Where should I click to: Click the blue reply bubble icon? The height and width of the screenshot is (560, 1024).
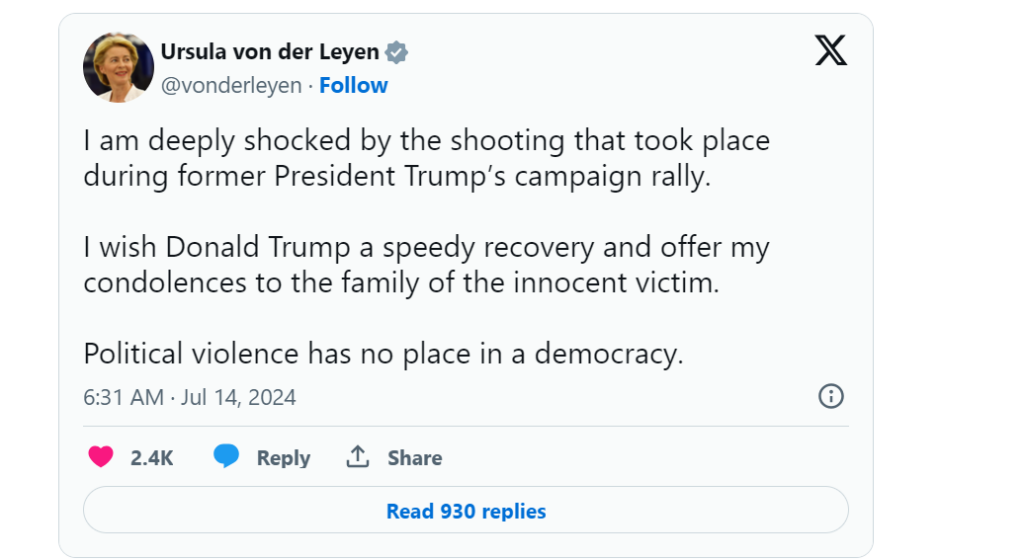(x=227, y=457)
